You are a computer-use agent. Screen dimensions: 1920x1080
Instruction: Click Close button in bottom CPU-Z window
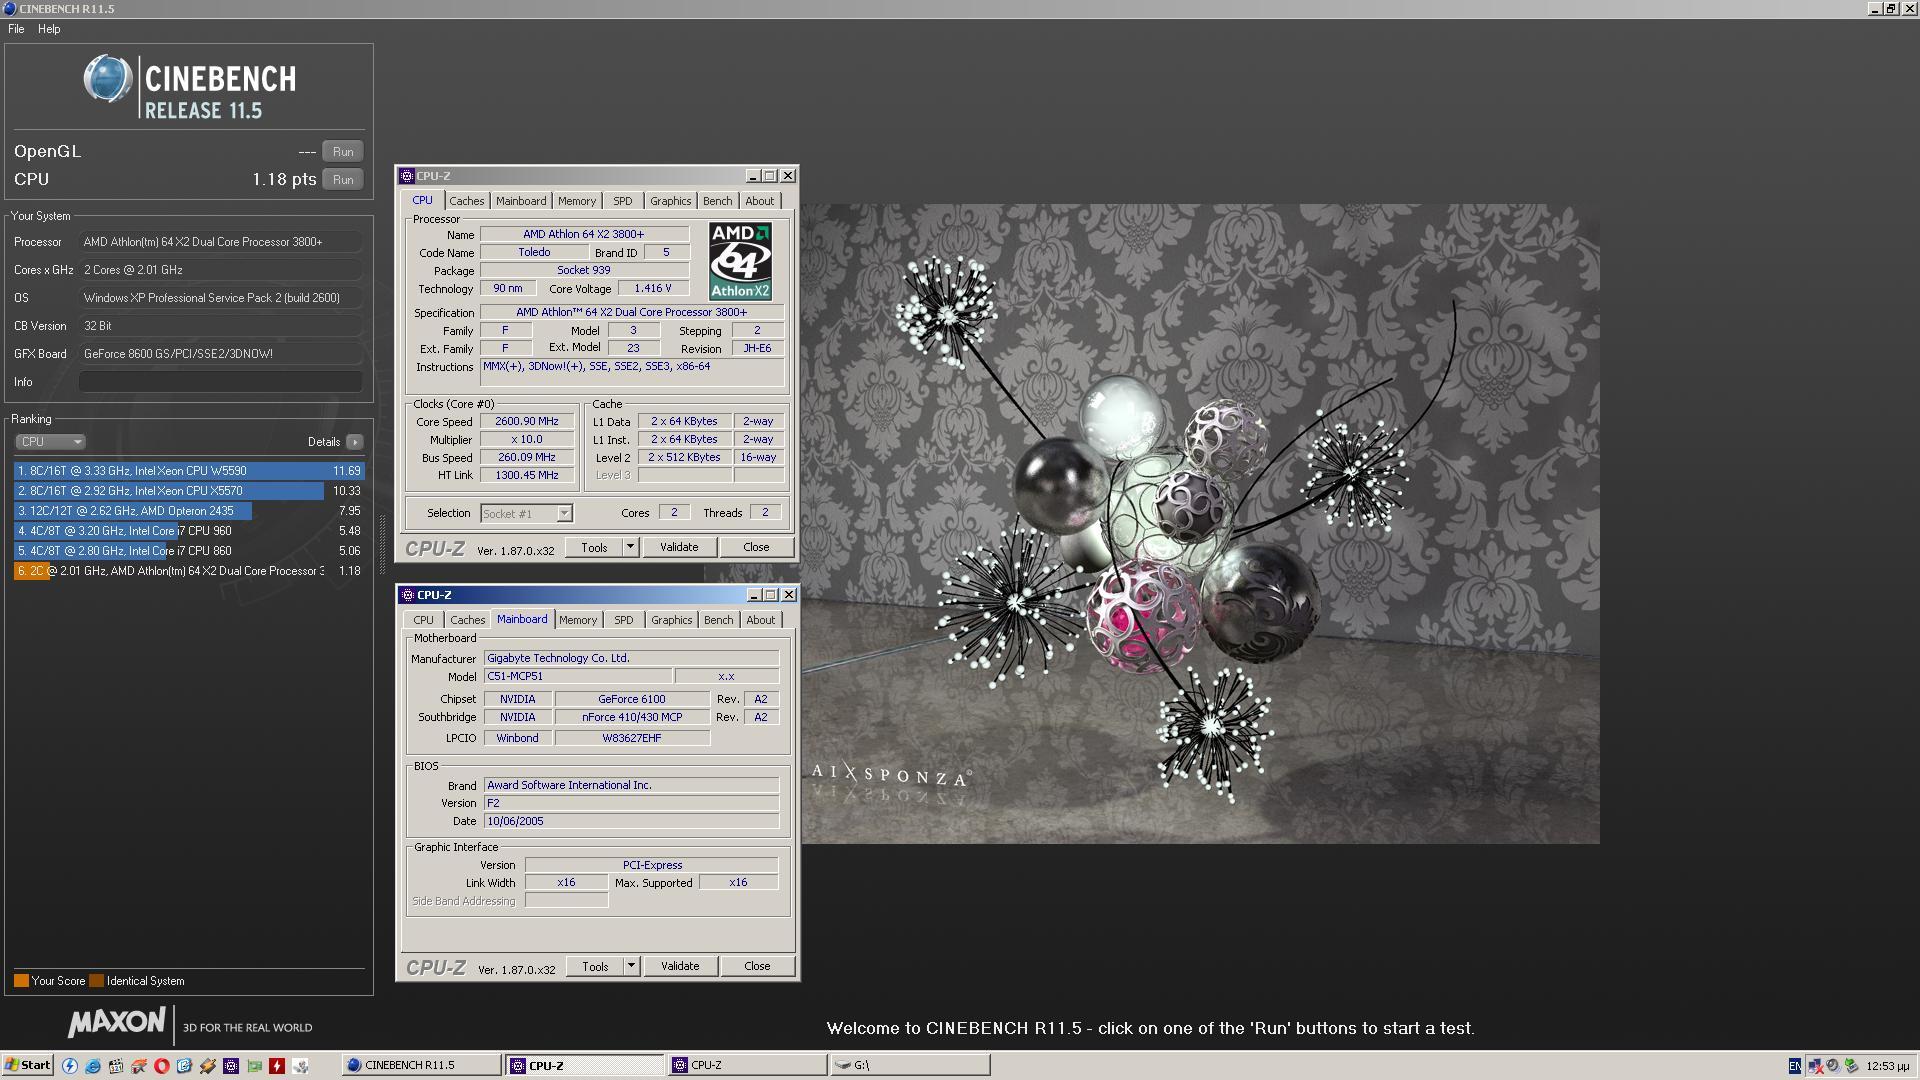pyautogui.click(x=757, y=966)
